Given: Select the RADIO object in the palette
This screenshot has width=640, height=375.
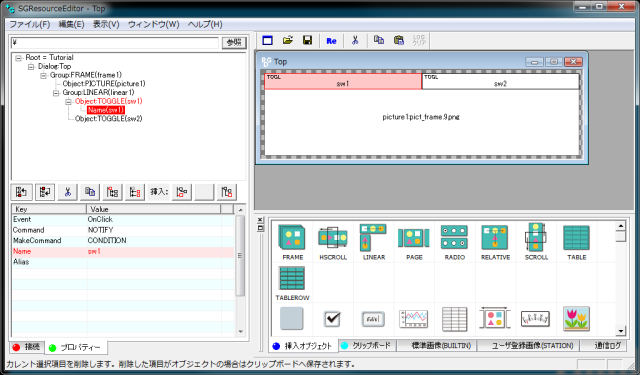Looking at the screenshot, I should [x=454, y=242].
